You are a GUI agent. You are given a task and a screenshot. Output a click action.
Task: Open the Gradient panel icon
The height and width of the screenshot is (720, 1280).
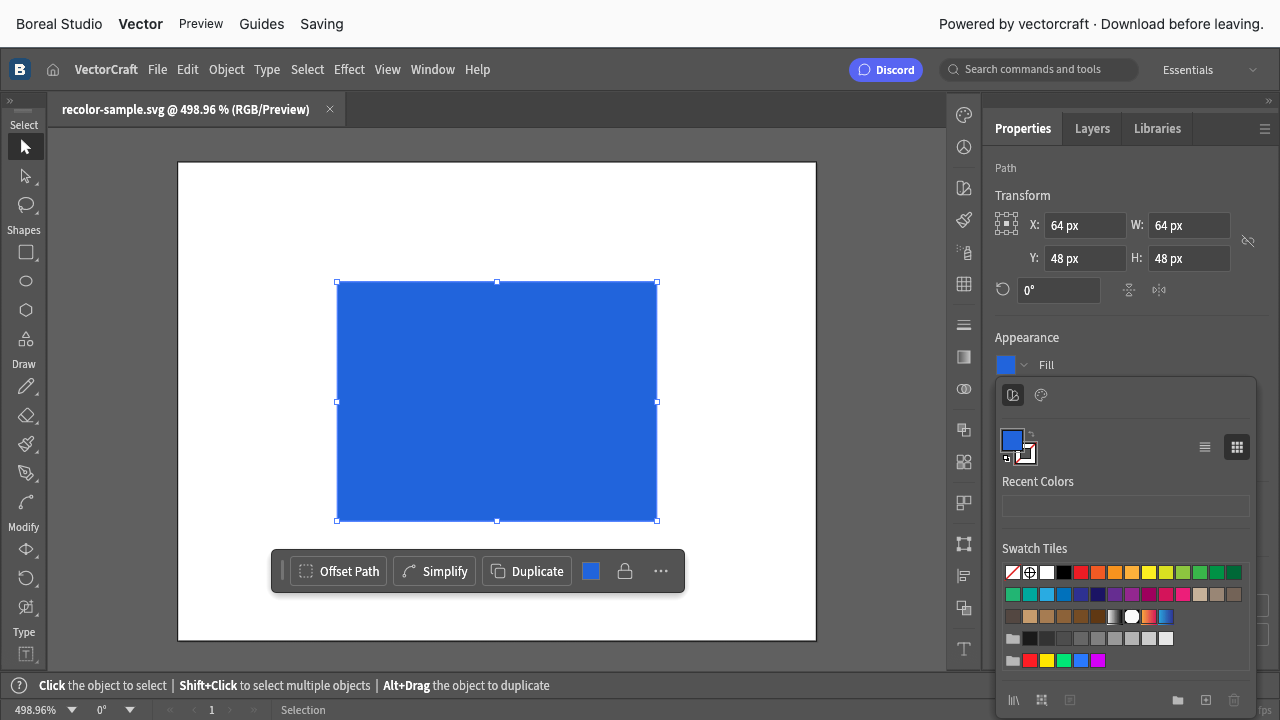coord(964,357)
